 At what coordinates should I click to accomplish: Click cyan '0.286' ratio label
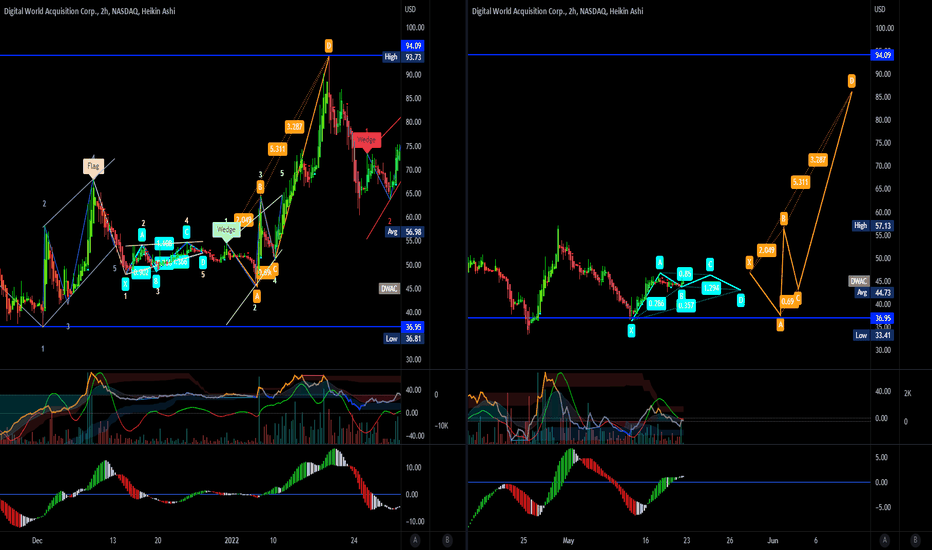(656, 303)
